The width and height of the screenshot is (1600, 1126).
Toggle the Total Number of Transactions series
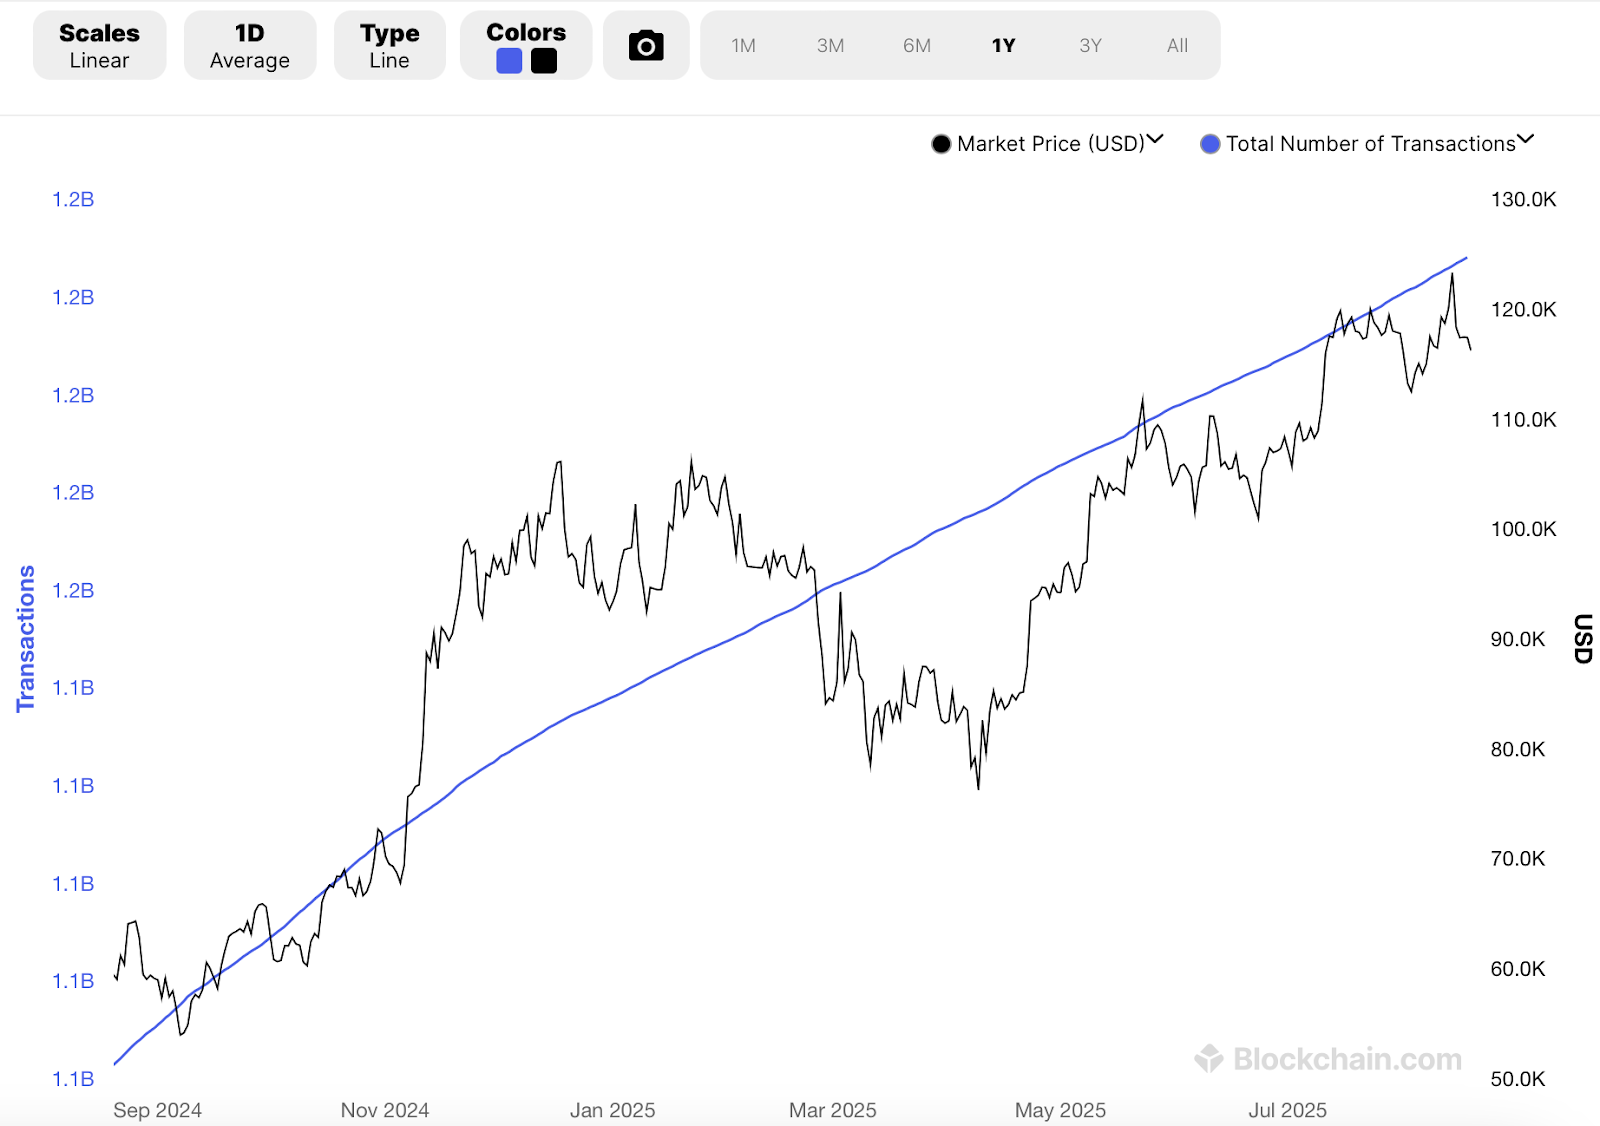[x=1370, y=143]
